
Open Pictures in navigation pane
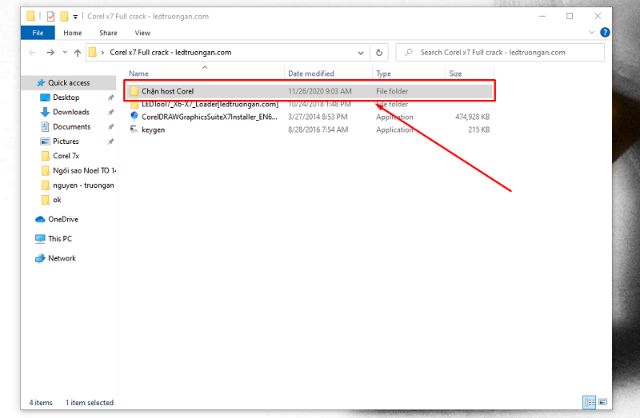pos(65,141)
